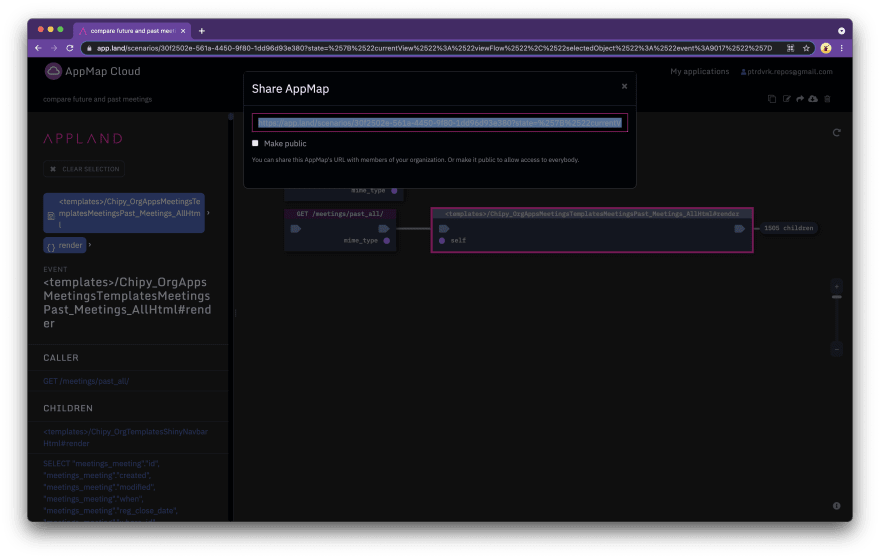The width and height of the screenshot is (880, 558).
Task: Click the output port of GET past_all node
Action: [384, 228]
